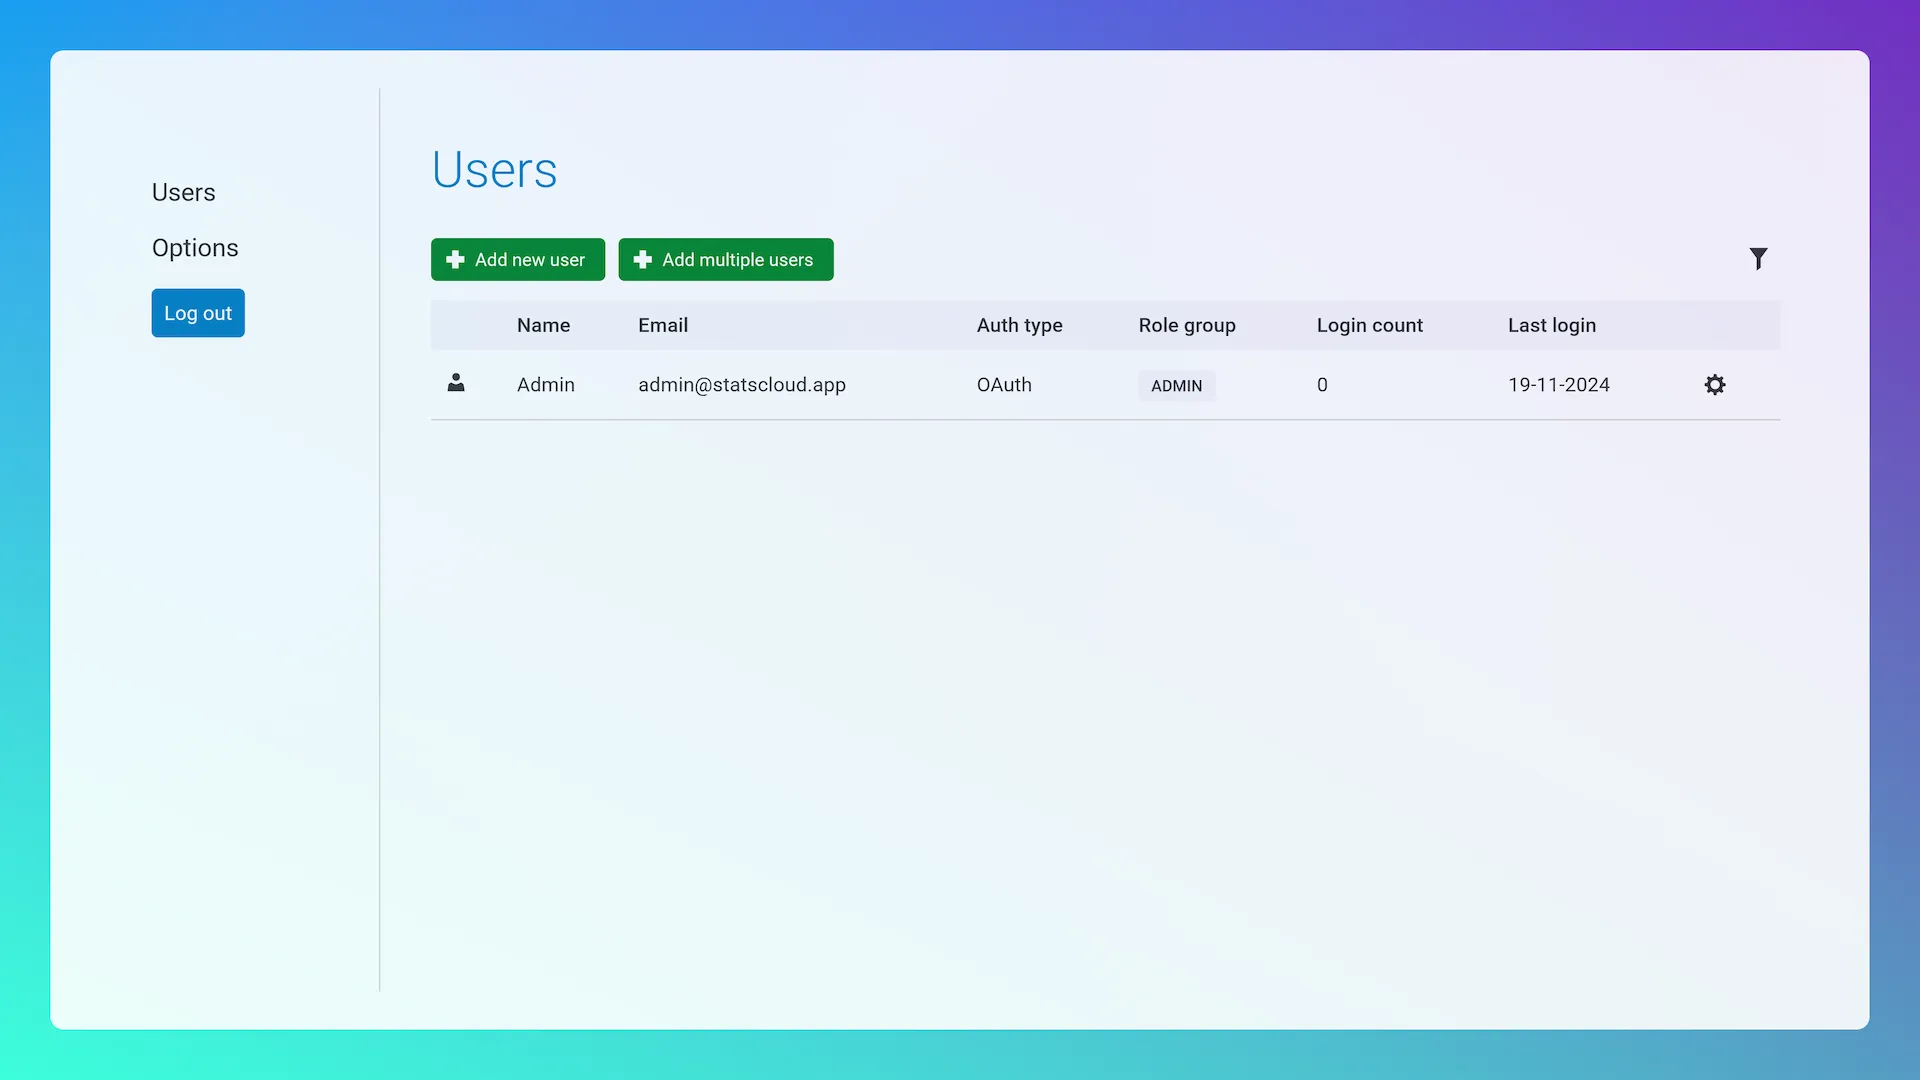
Task: Select the admin@statscloud.app email cell
Action: pyautogui.click(x=742, y=385)
